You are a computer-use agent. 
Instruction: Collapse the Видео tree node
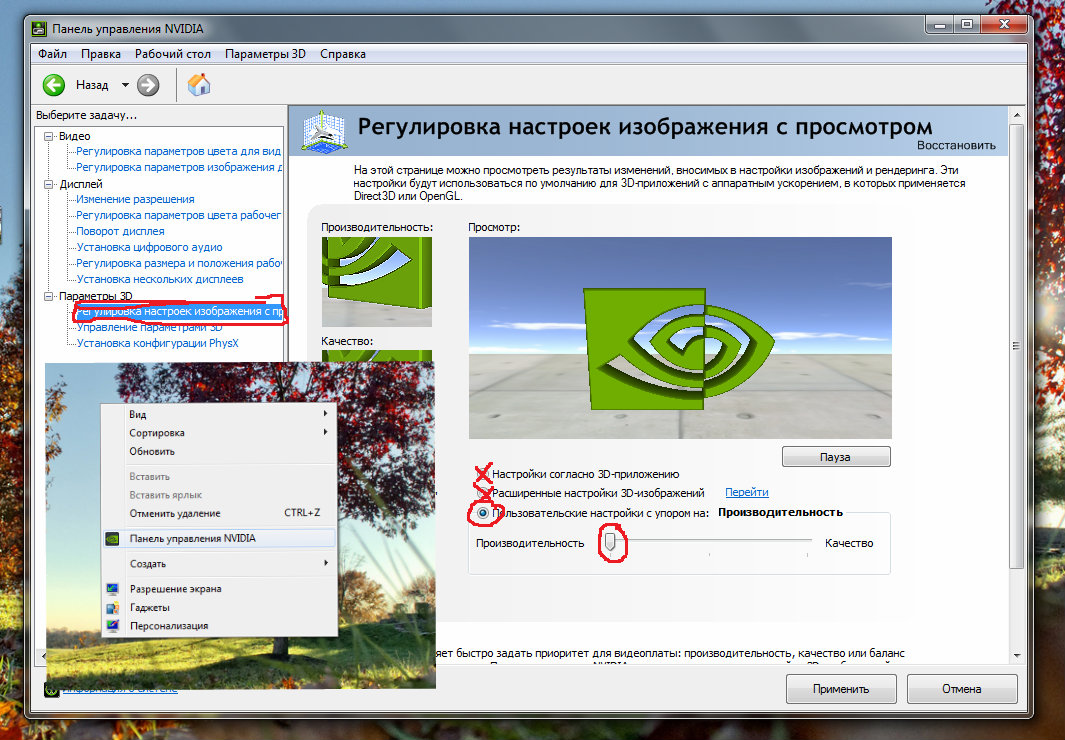[x=48, y=136]
